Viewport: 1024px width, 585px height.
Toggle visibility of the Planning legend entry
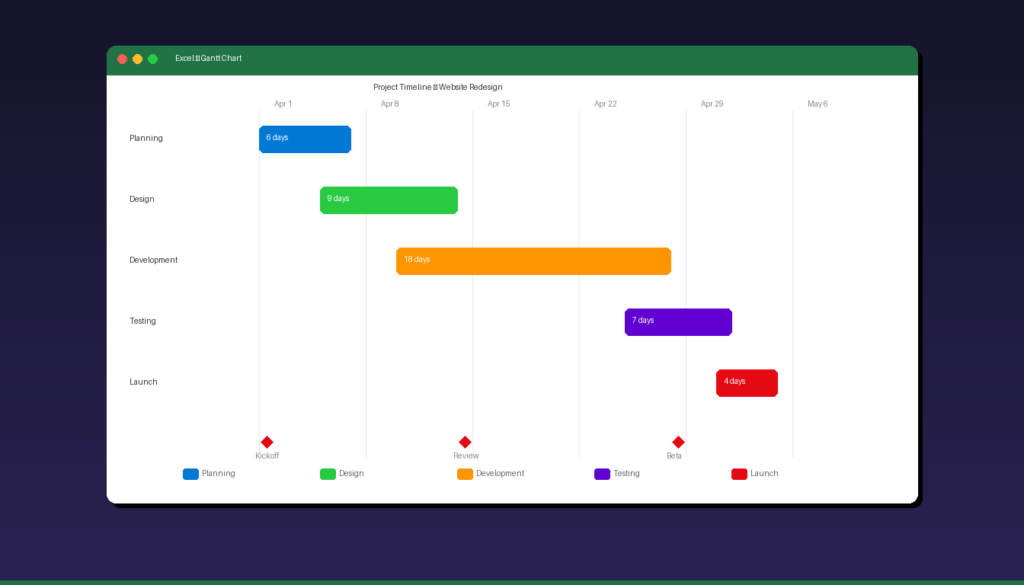[210, 473]
